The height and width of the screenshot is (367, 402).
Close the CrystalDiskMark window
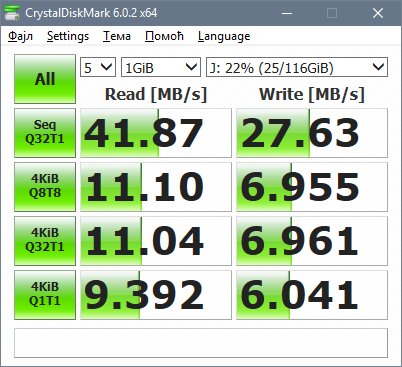(x=378, y=13)
